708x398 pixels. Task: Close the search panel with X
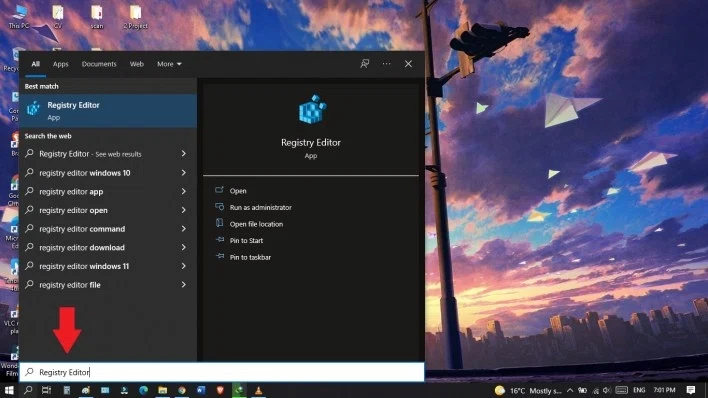click(408, 64)
